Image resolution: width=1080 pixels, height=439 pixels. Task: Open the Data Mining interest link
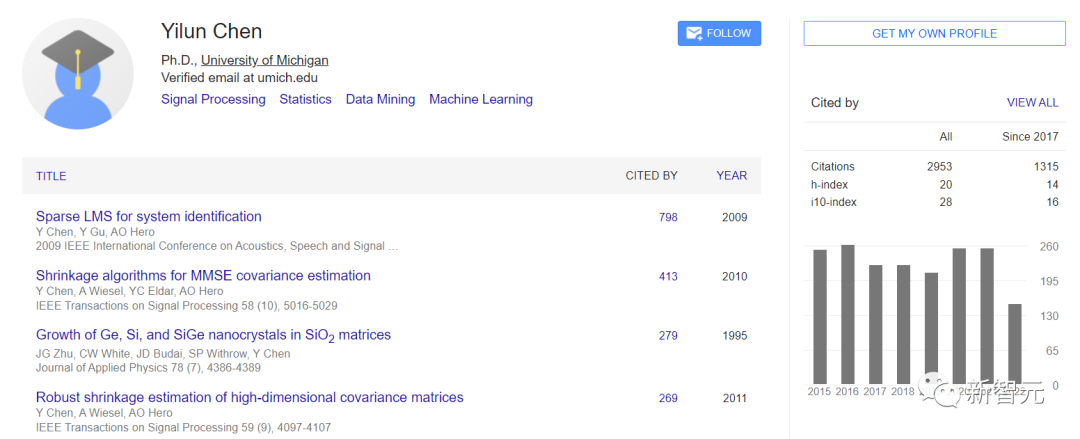tap(380, 99)
